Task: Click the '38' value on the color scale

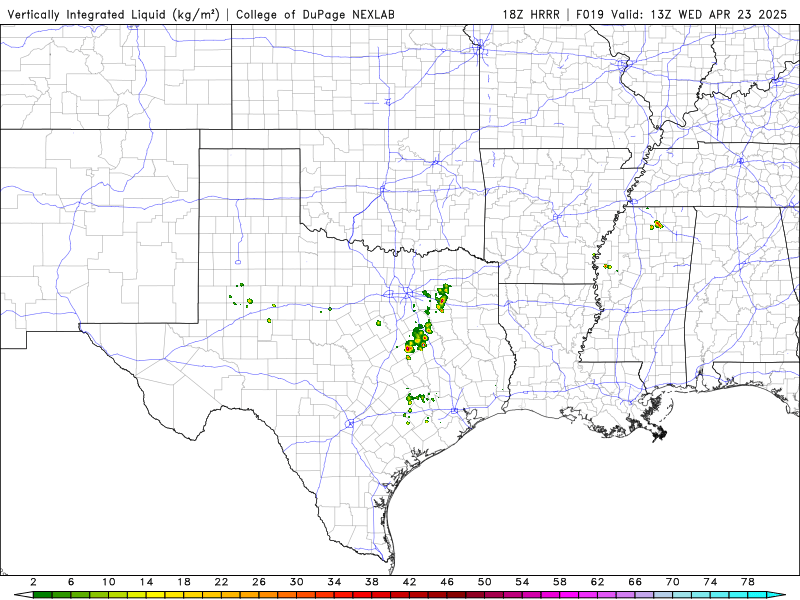Action: (372, 582)
